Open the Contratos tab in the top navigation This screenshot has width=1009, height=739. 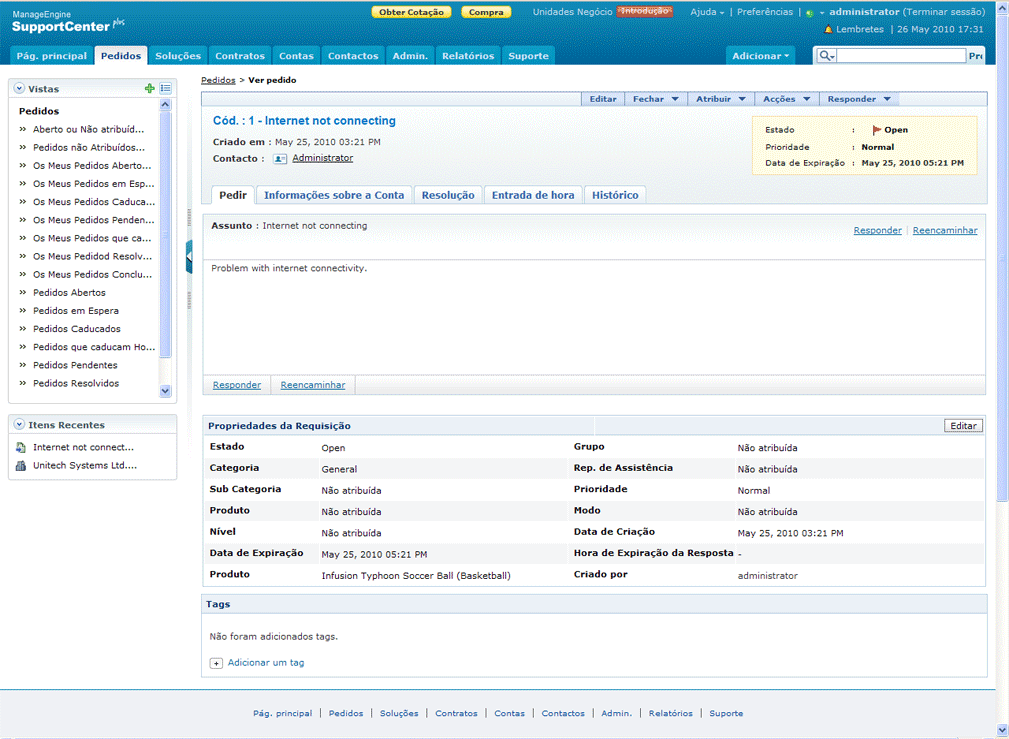click(x=240, y=56)
